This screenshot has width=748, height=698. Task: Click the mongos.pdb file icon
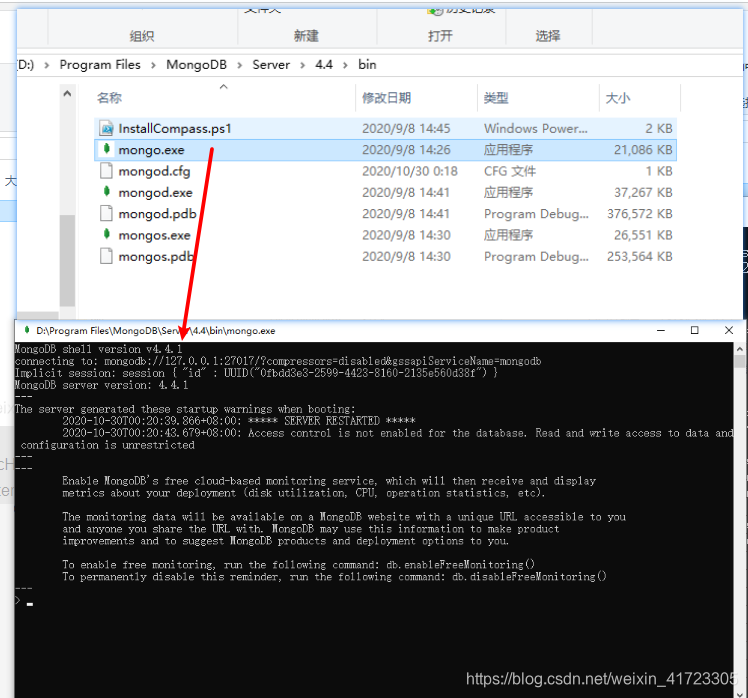click(x=106, y=256)
